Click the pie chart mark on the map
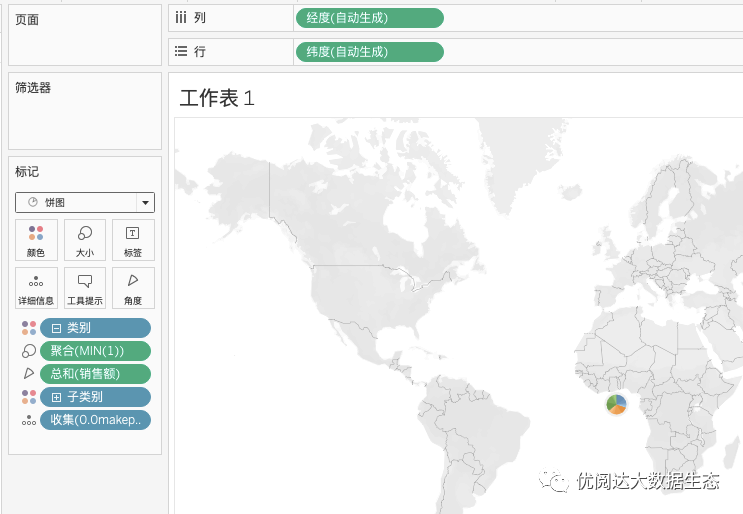This screenshot has height=514, width=743. [616, 405]
